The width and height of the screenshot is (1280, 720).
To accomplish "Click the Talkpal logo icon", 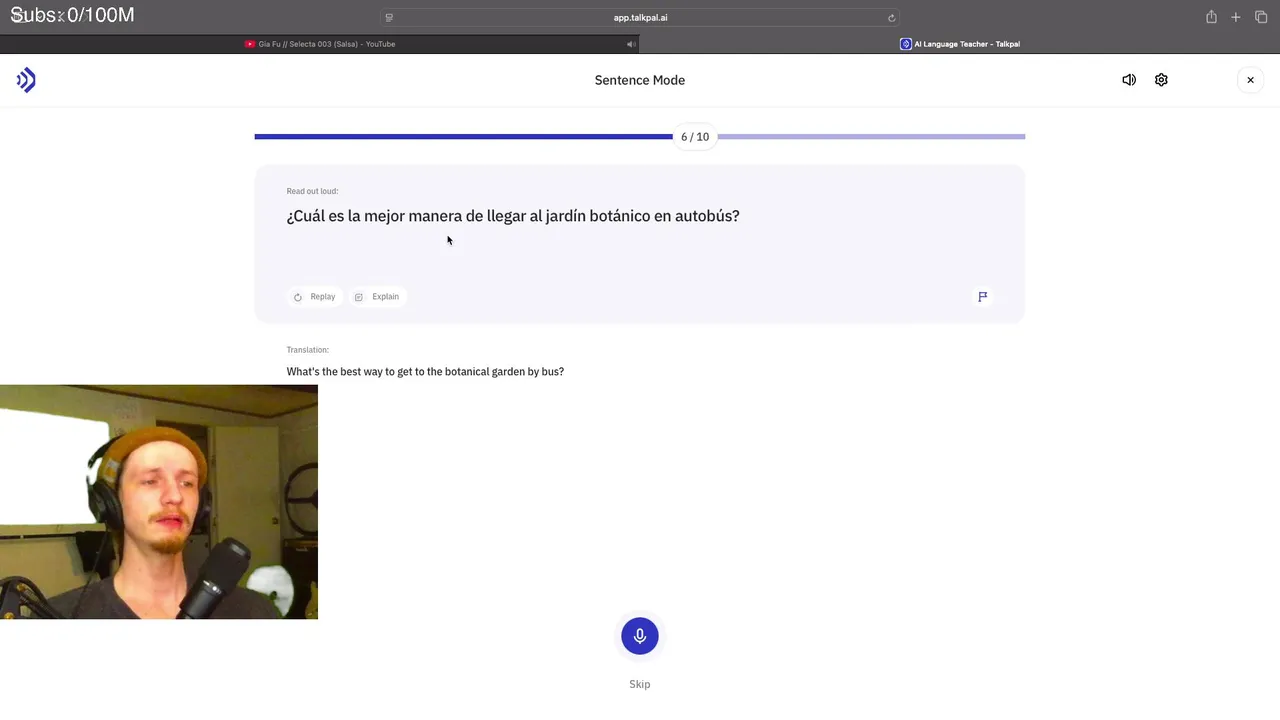I will (x=26, y=80).
